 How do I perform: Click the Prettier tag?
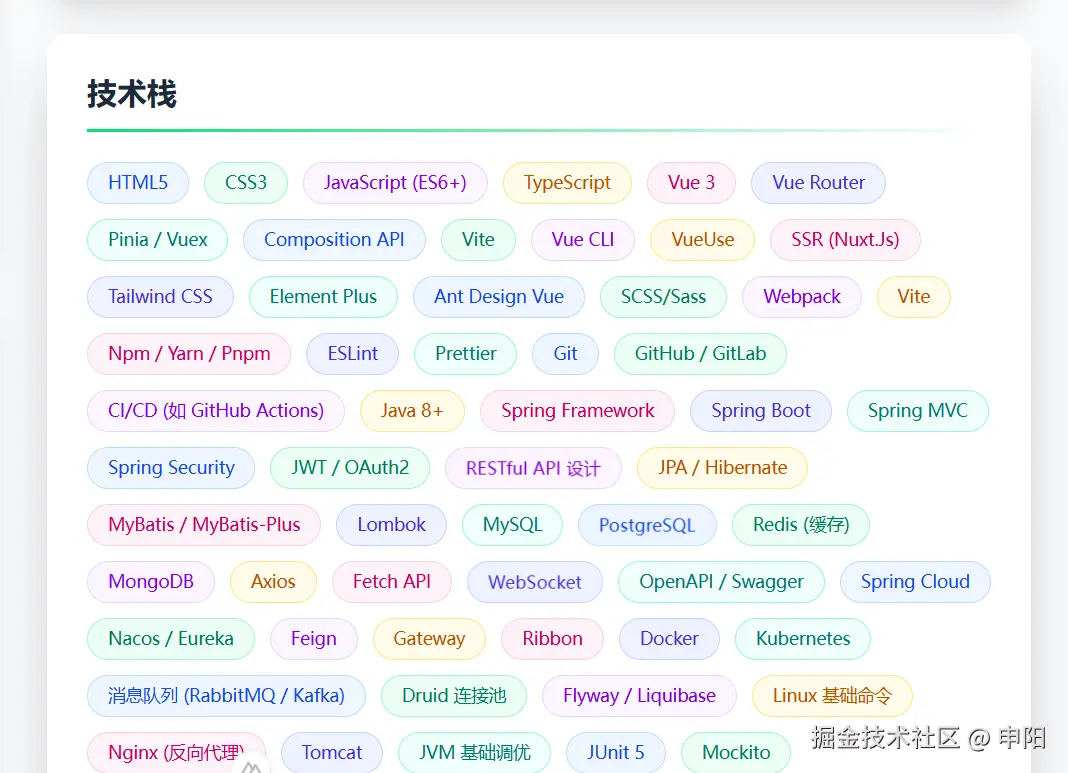tap(466, 353)
